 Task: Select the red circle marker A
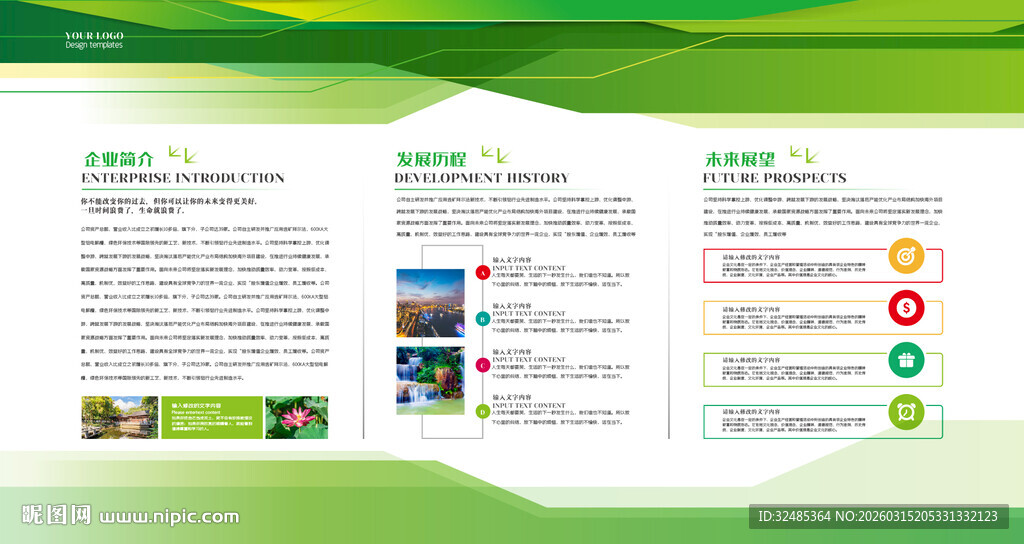(x=483, y=272)
